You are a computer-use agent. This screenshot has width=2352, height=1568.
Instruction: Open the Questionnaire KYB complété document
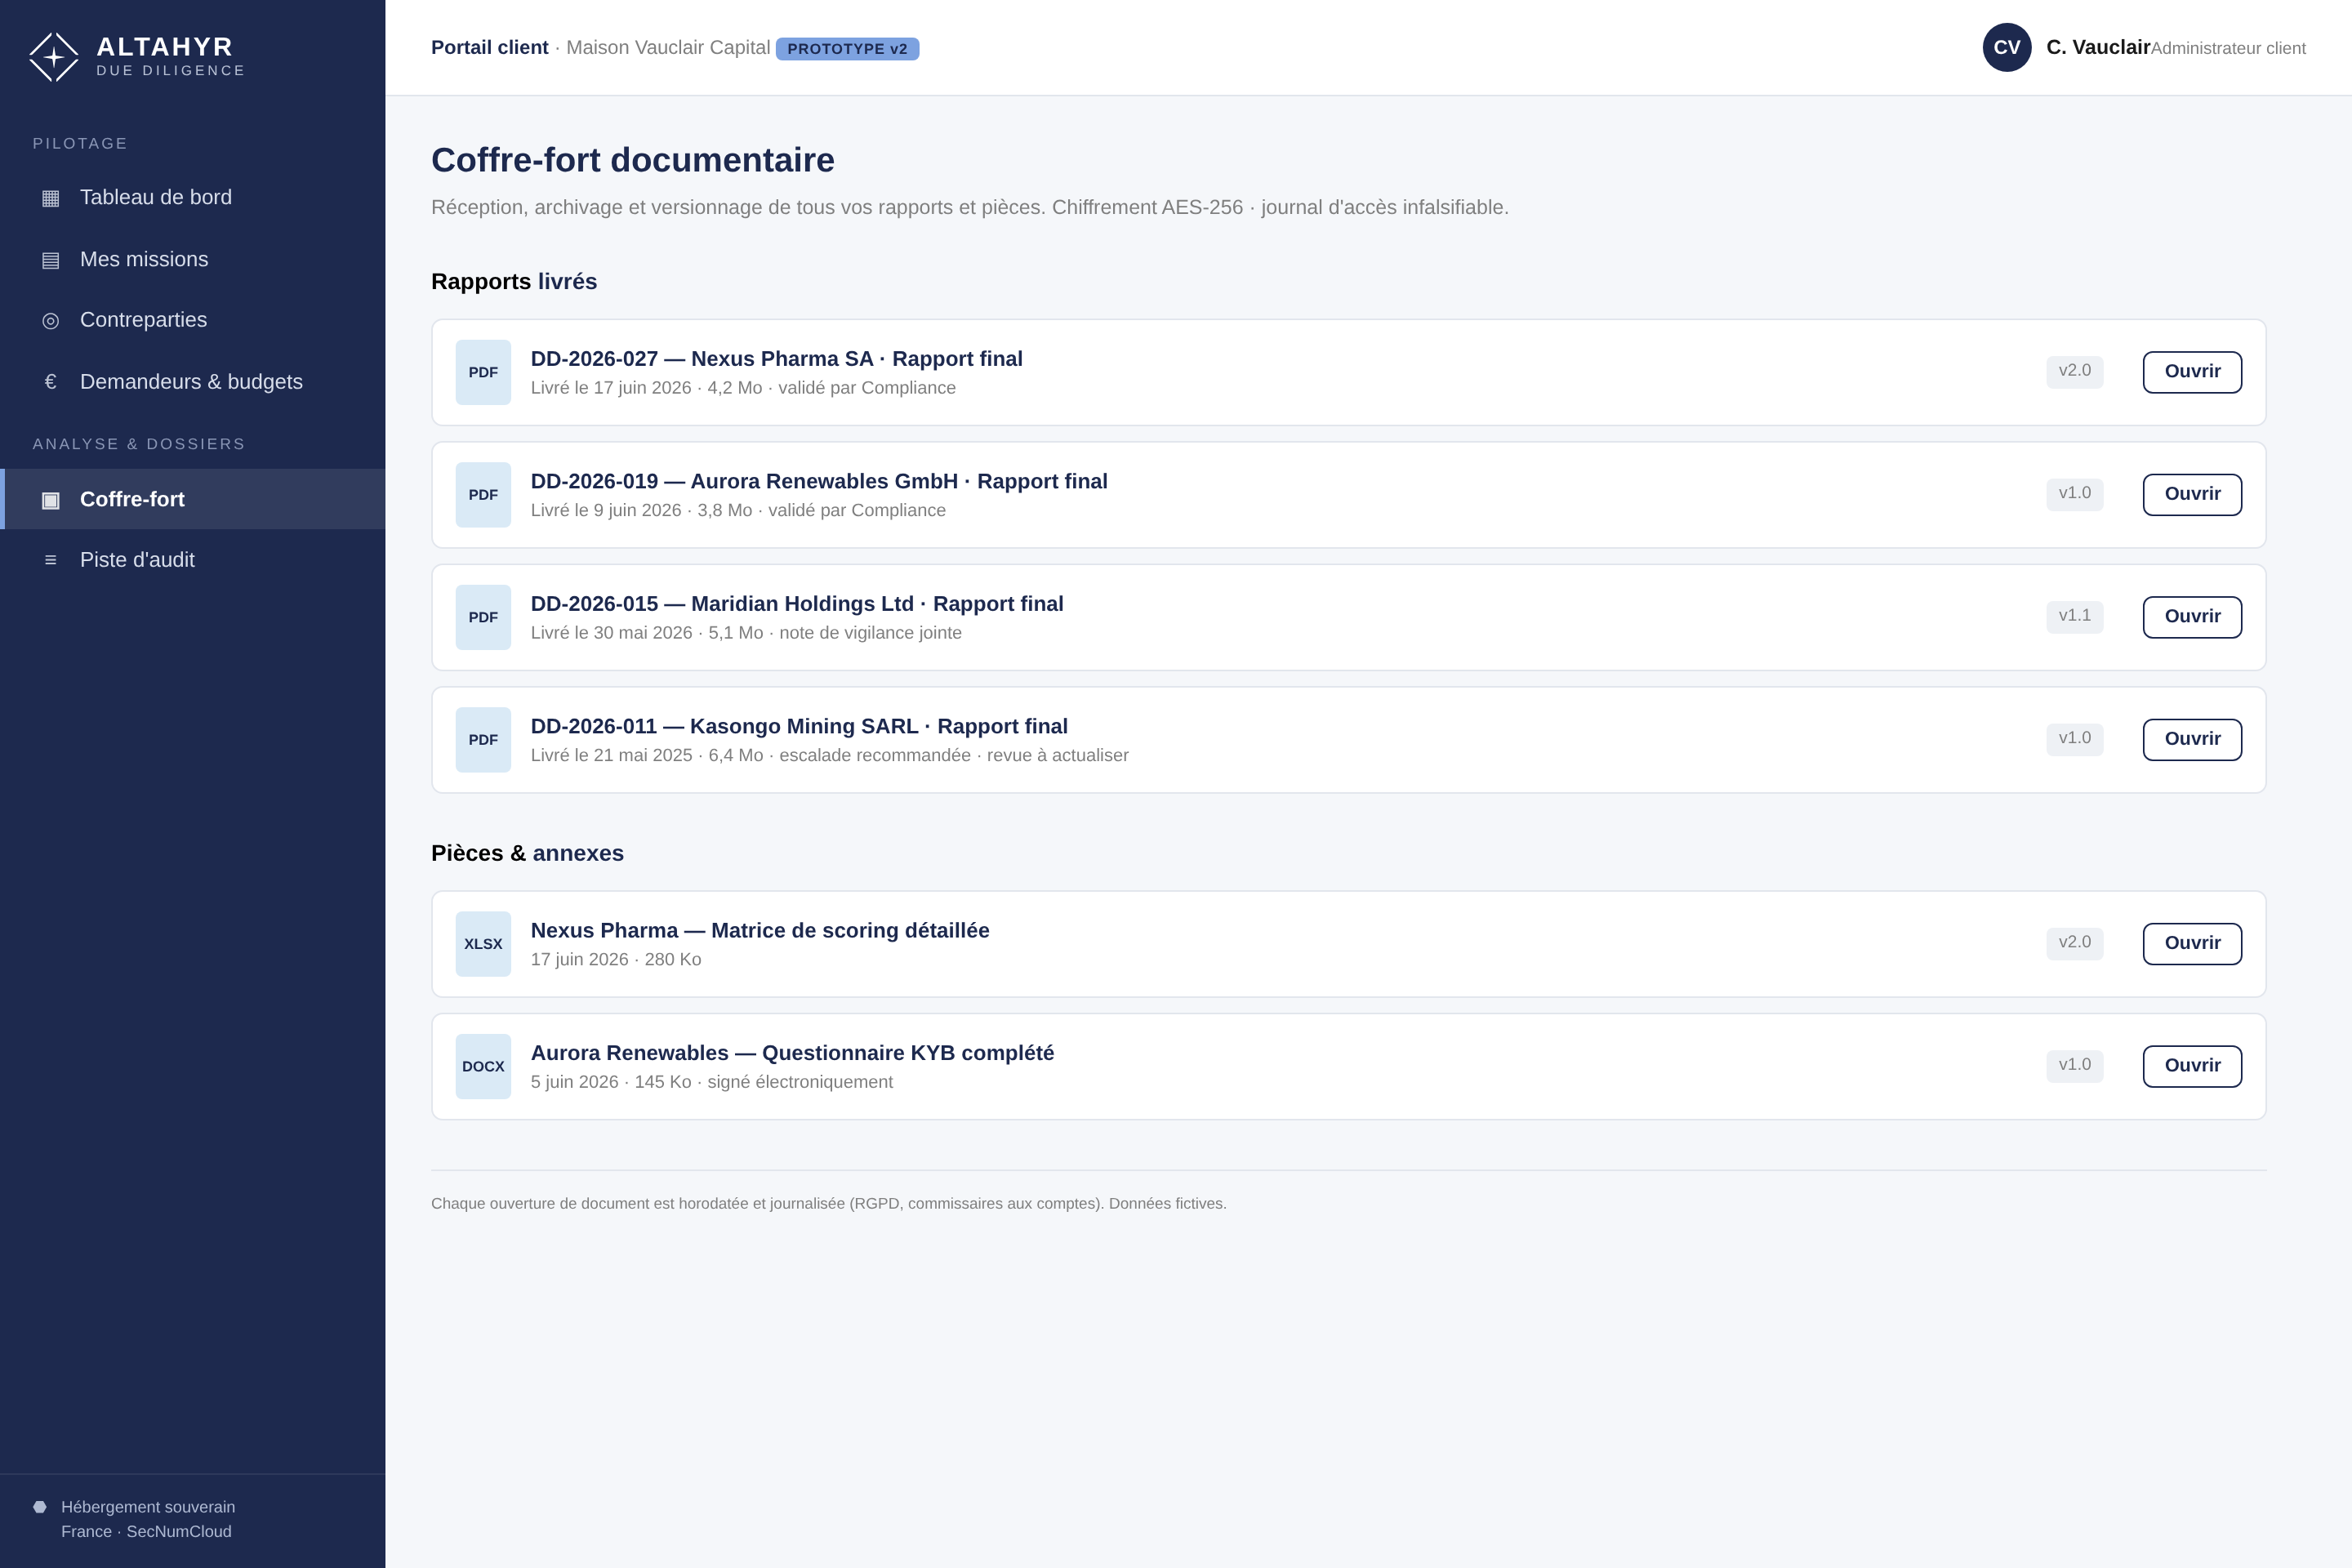[x=2192, y=1067]
